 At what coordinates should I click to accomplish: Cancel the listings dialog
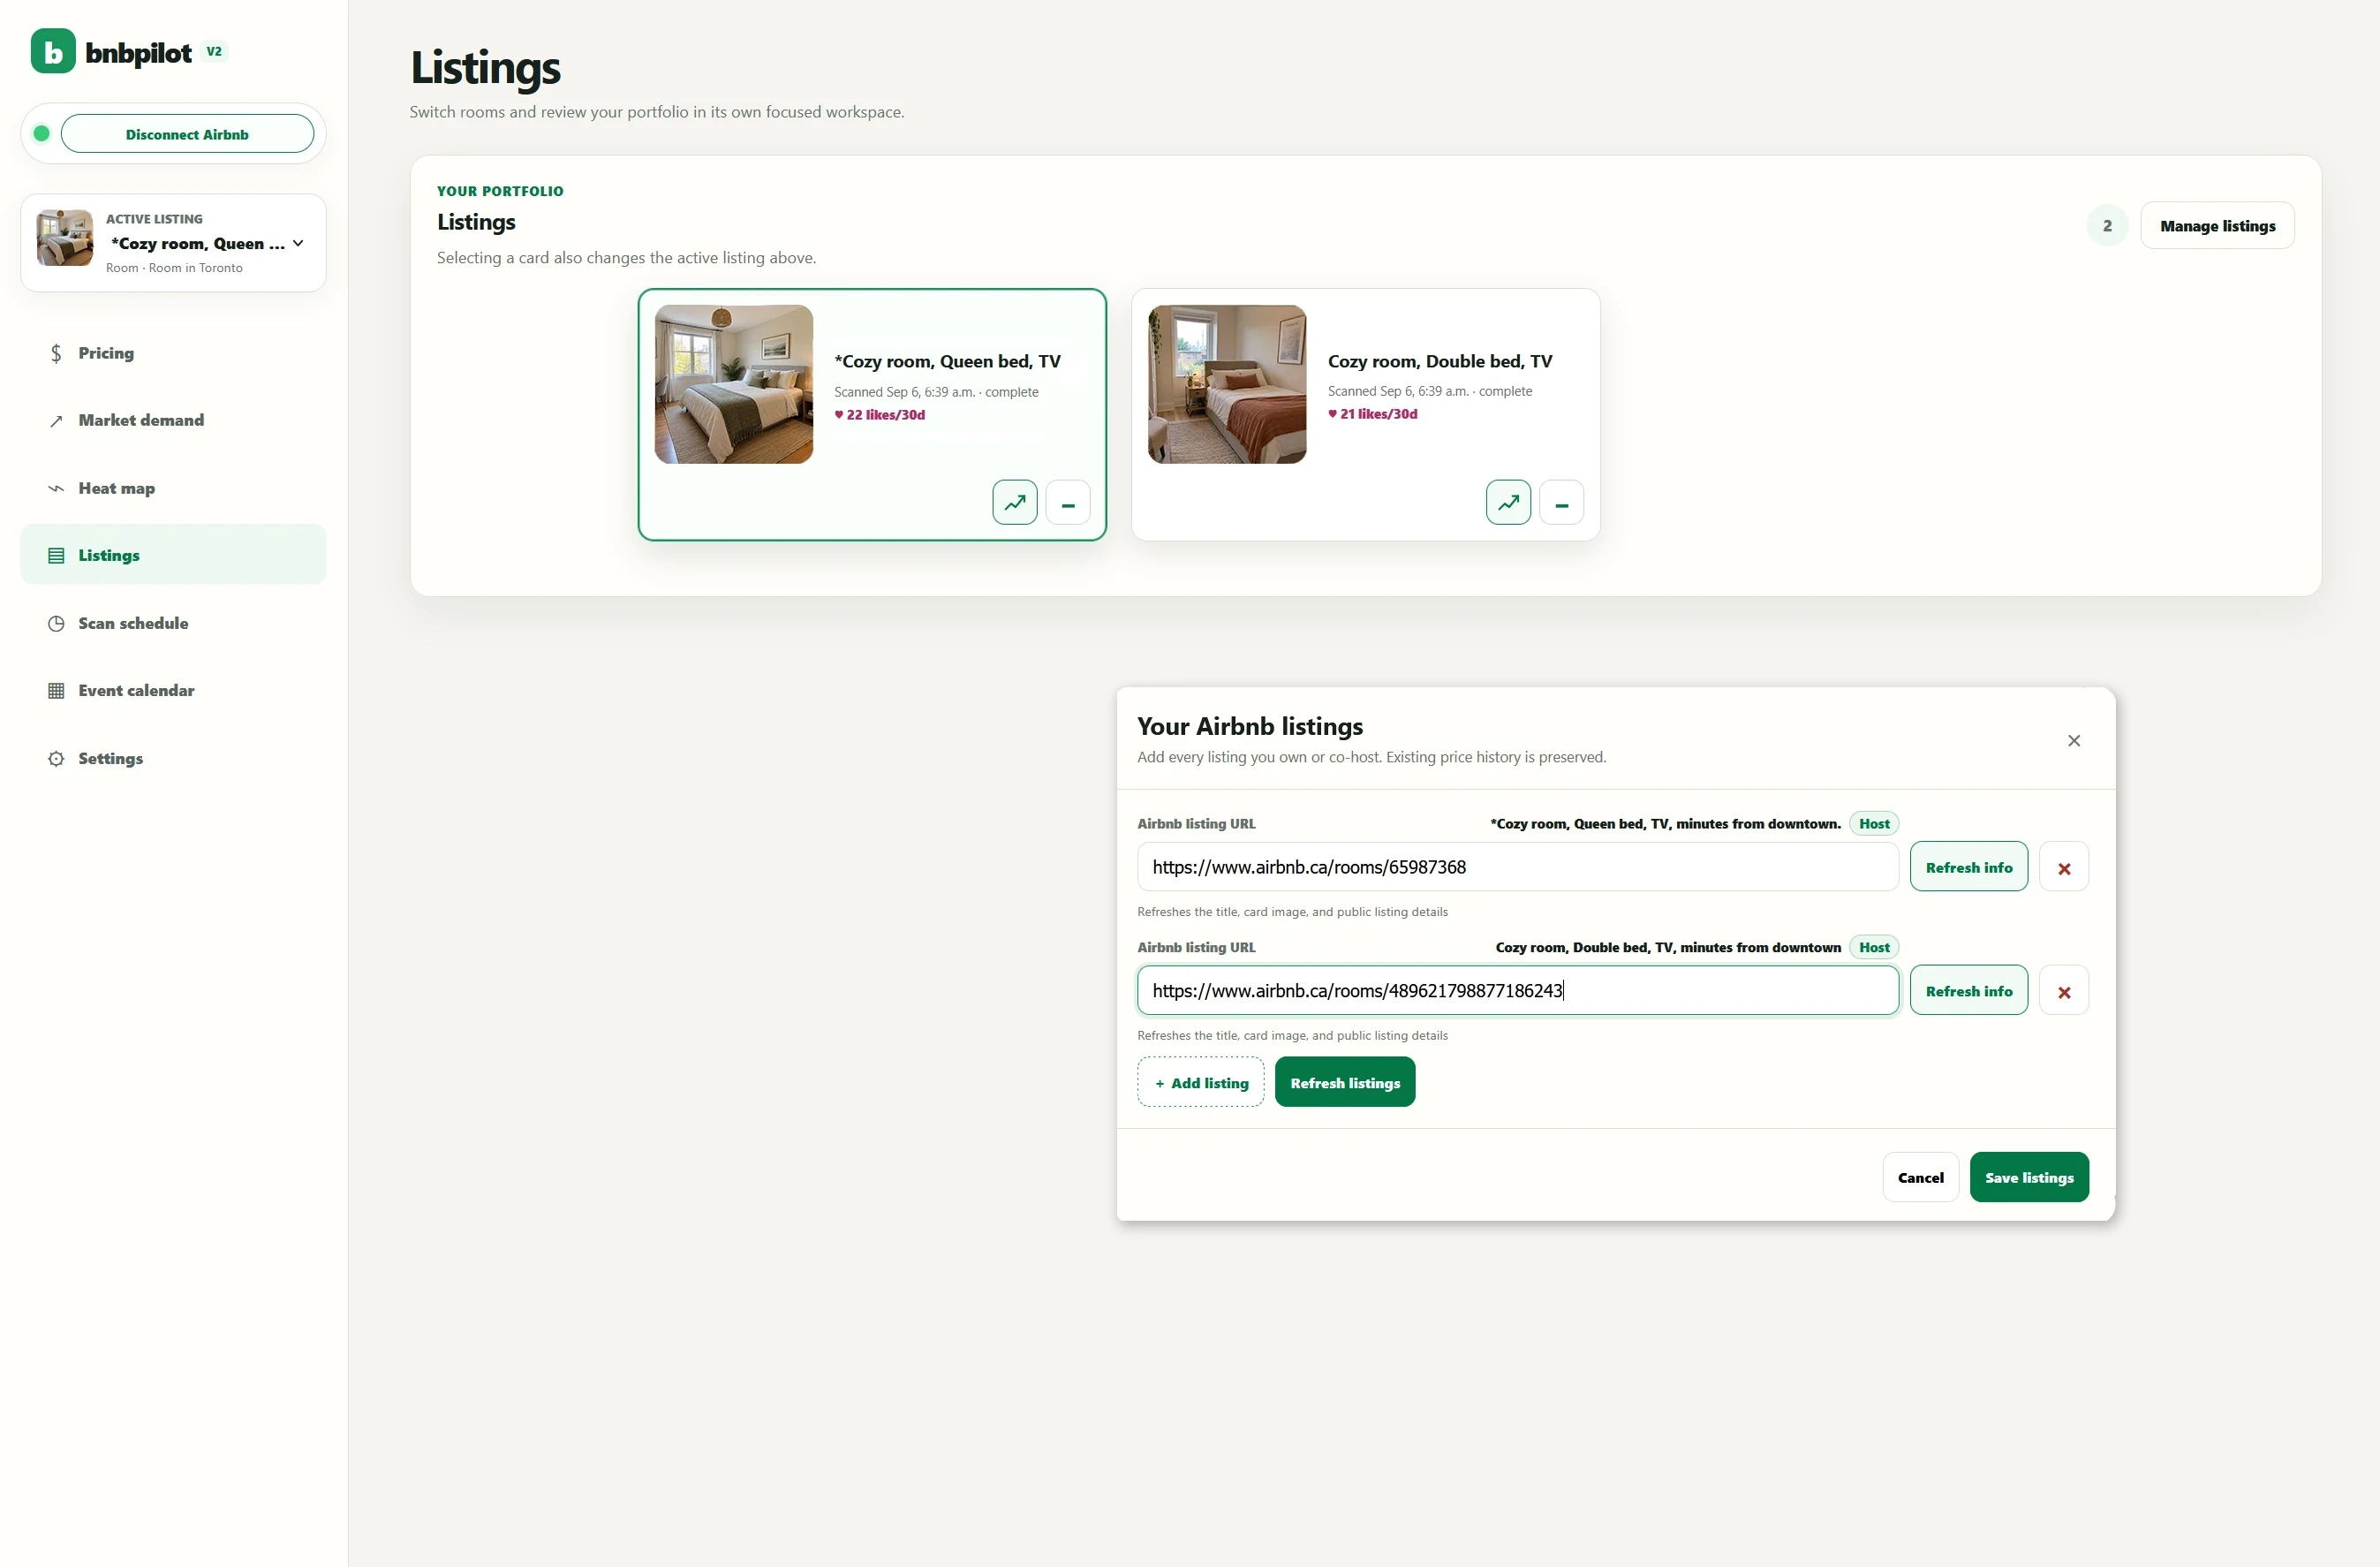(1920, 1177)
